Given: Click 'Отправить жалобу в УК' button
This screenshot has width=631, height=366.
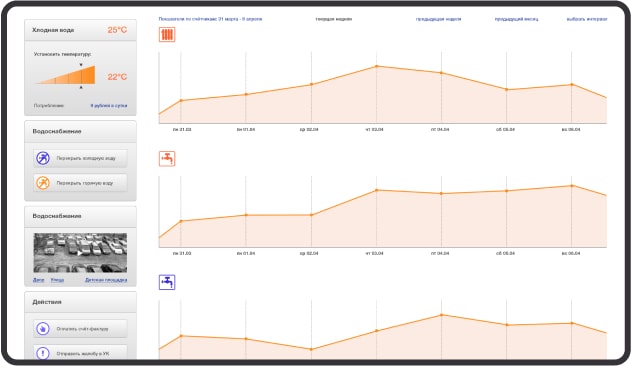Looking at the screenshot, I should (x=80, y=353).
